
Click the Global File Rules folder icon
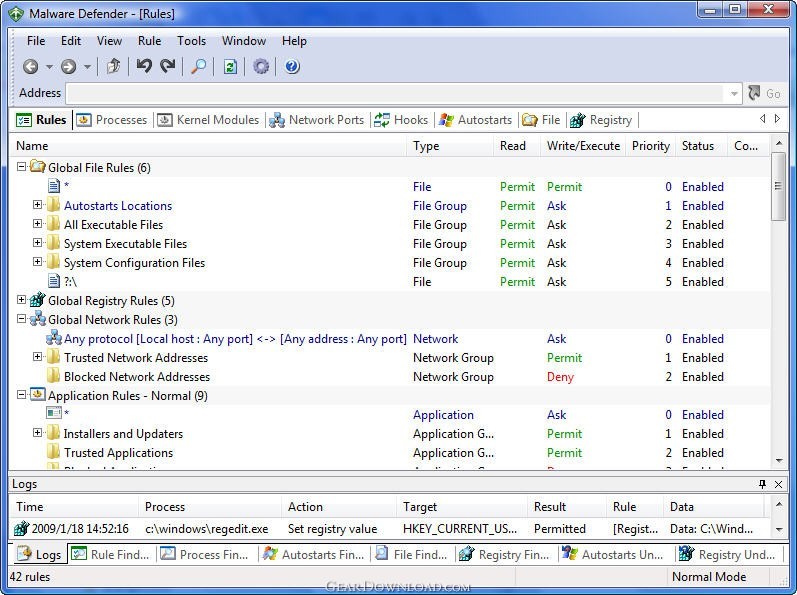(x=38, y=167)
